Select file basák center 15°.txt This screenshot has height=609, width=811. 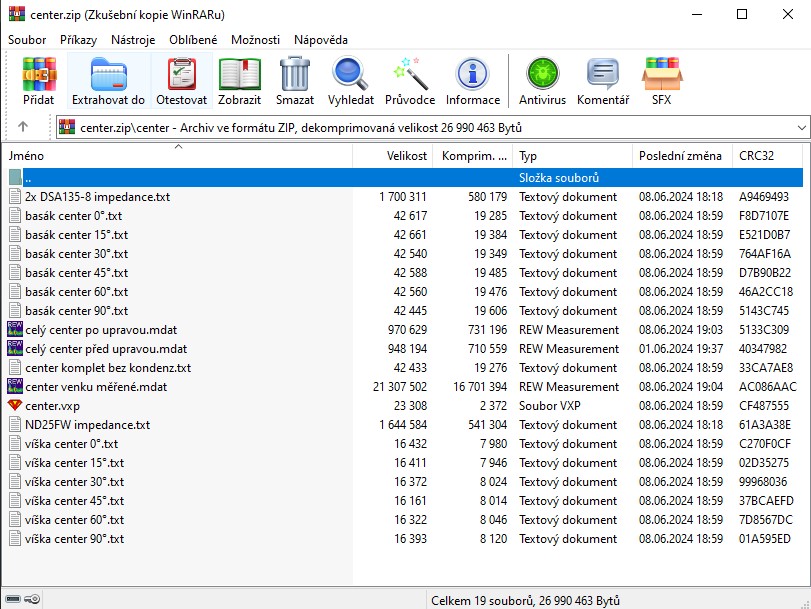click(77, 235)
